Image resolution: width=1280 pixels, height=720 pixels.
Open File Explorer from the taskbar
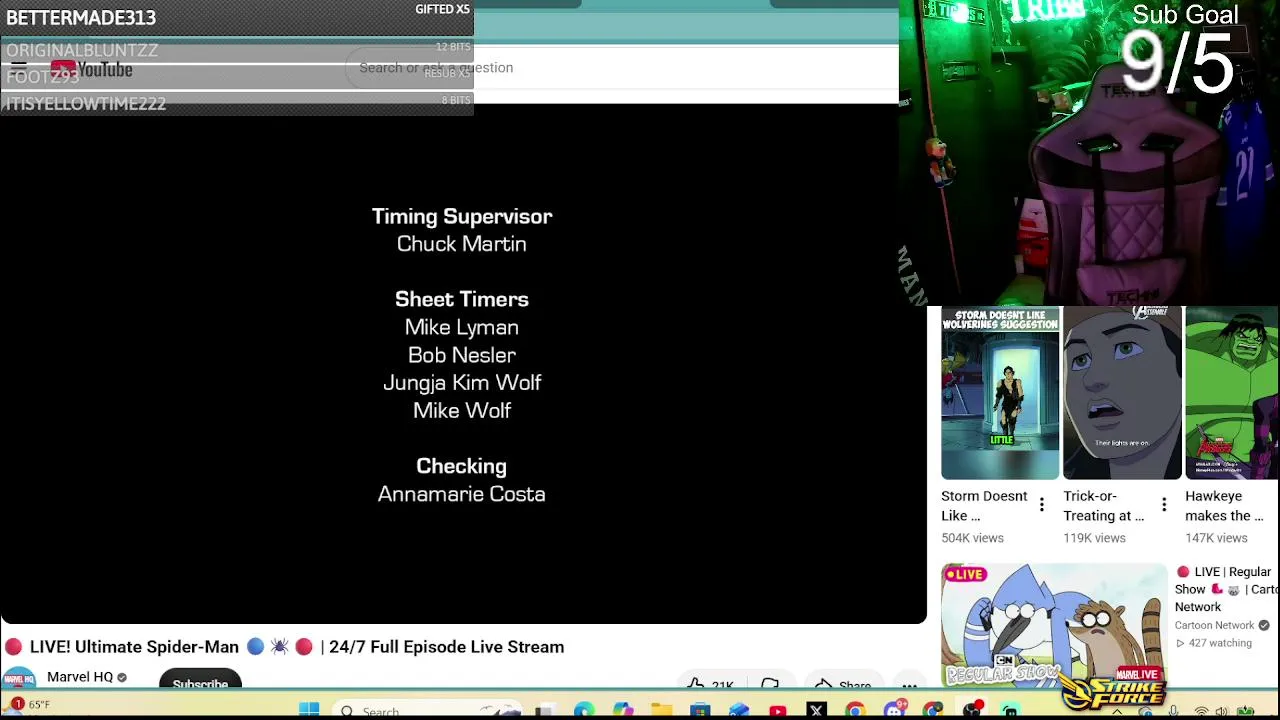tap(661, 711)
